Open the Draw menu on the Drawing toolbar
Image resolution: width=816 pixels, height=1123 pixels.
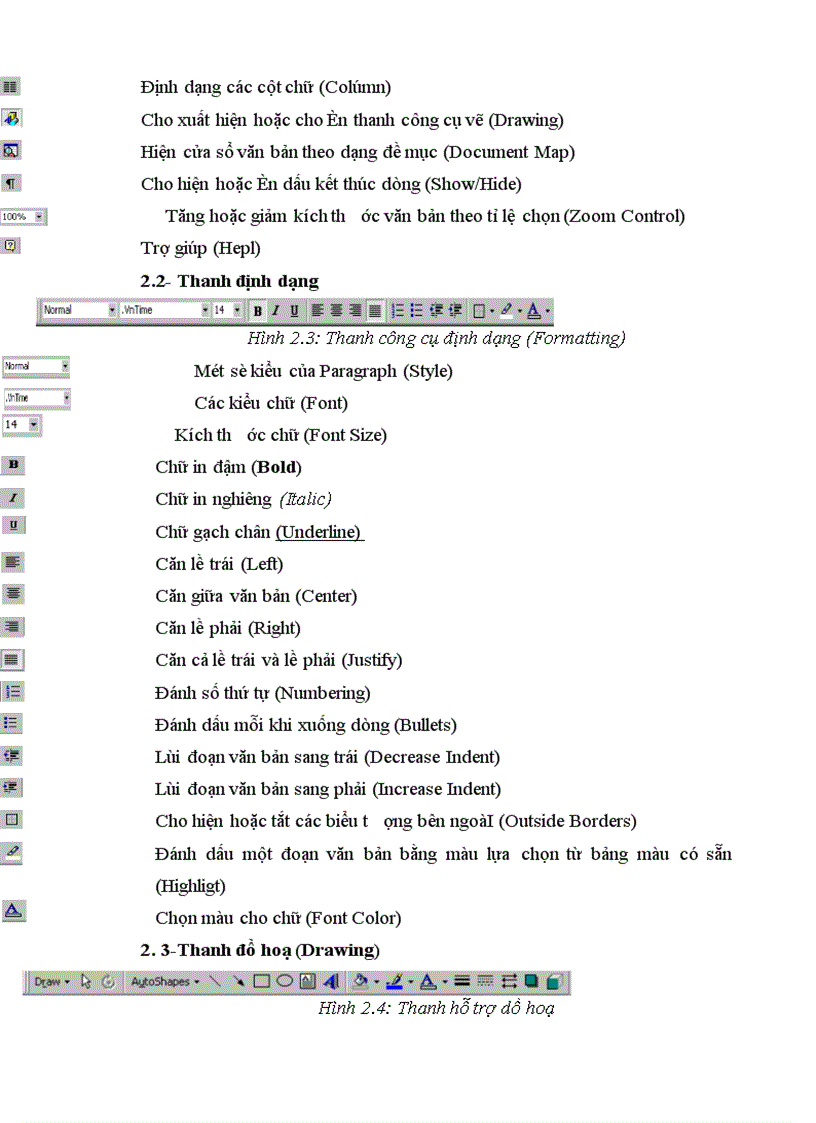(x=46, y=981)
